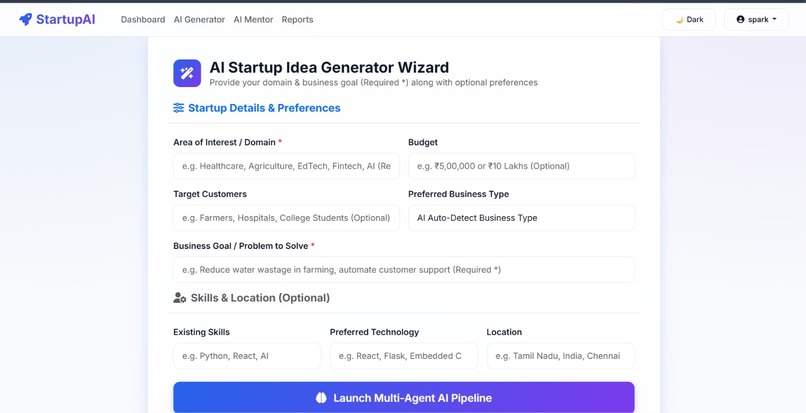The height and width of the screenshot is (413, 806).
Task: Focus the Preferred Technology input field
Action: click(x=404, y=356)
